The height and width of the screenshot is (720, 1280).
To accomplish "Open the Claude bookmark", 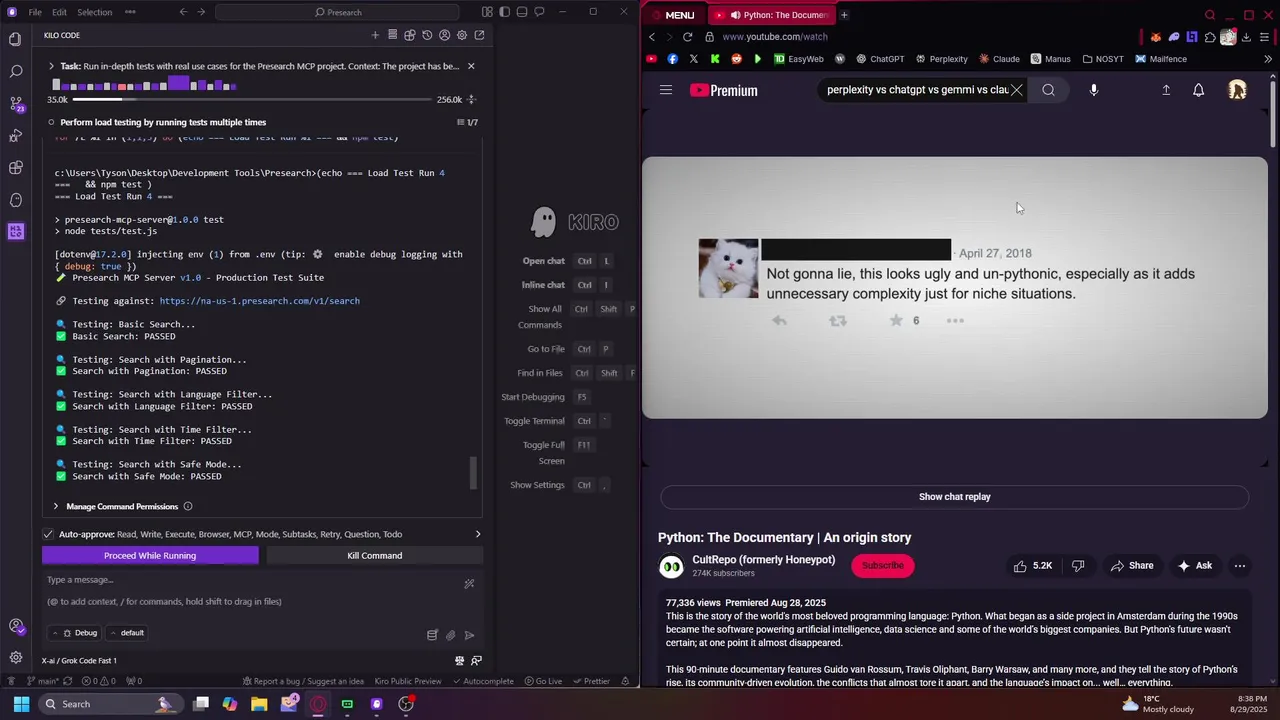I will point(999,59).
